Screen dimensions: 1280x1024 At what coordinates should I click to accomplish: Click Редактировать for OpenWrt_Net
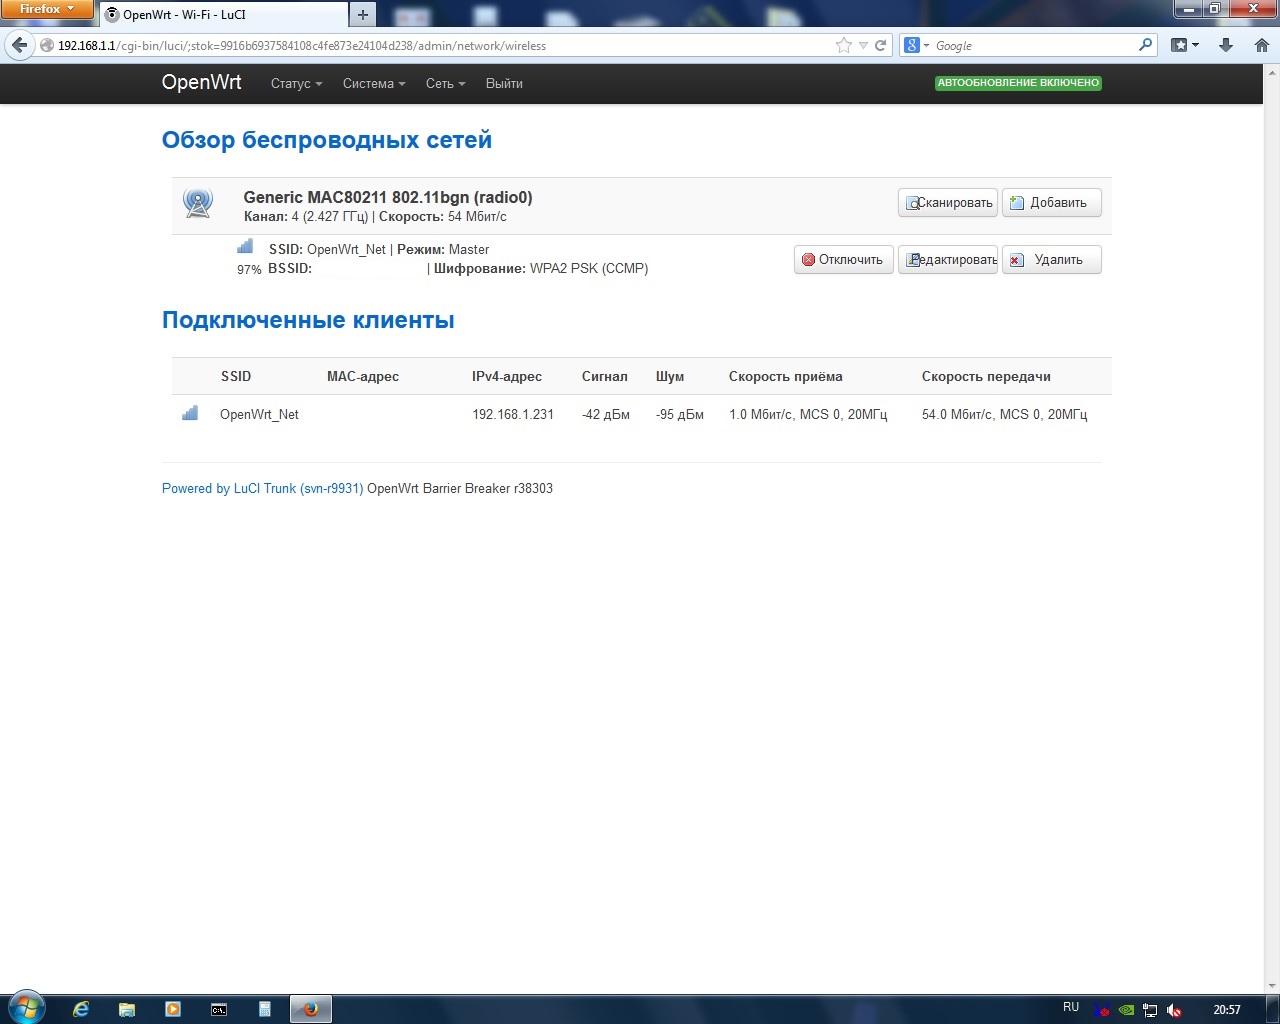coord(948,260)
